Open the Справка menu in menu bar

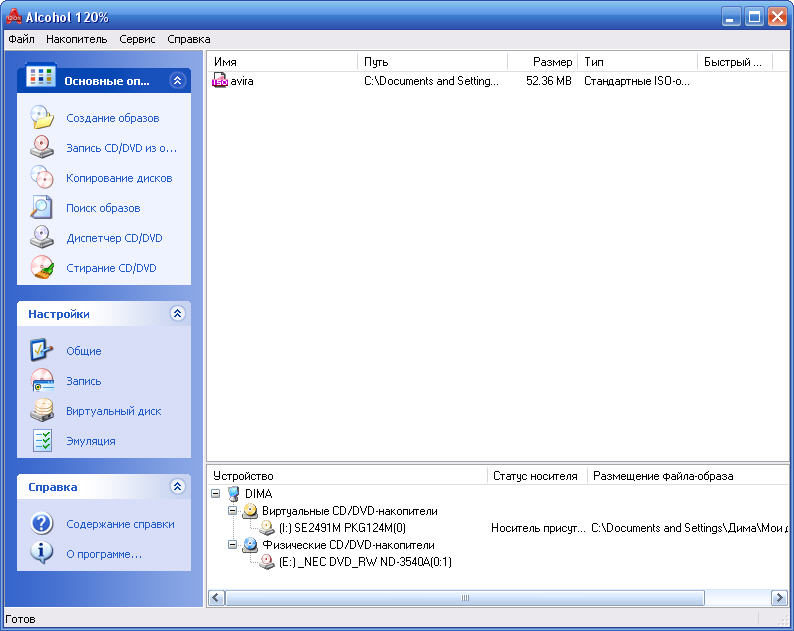pyautogui.click(x=189, y=39)
